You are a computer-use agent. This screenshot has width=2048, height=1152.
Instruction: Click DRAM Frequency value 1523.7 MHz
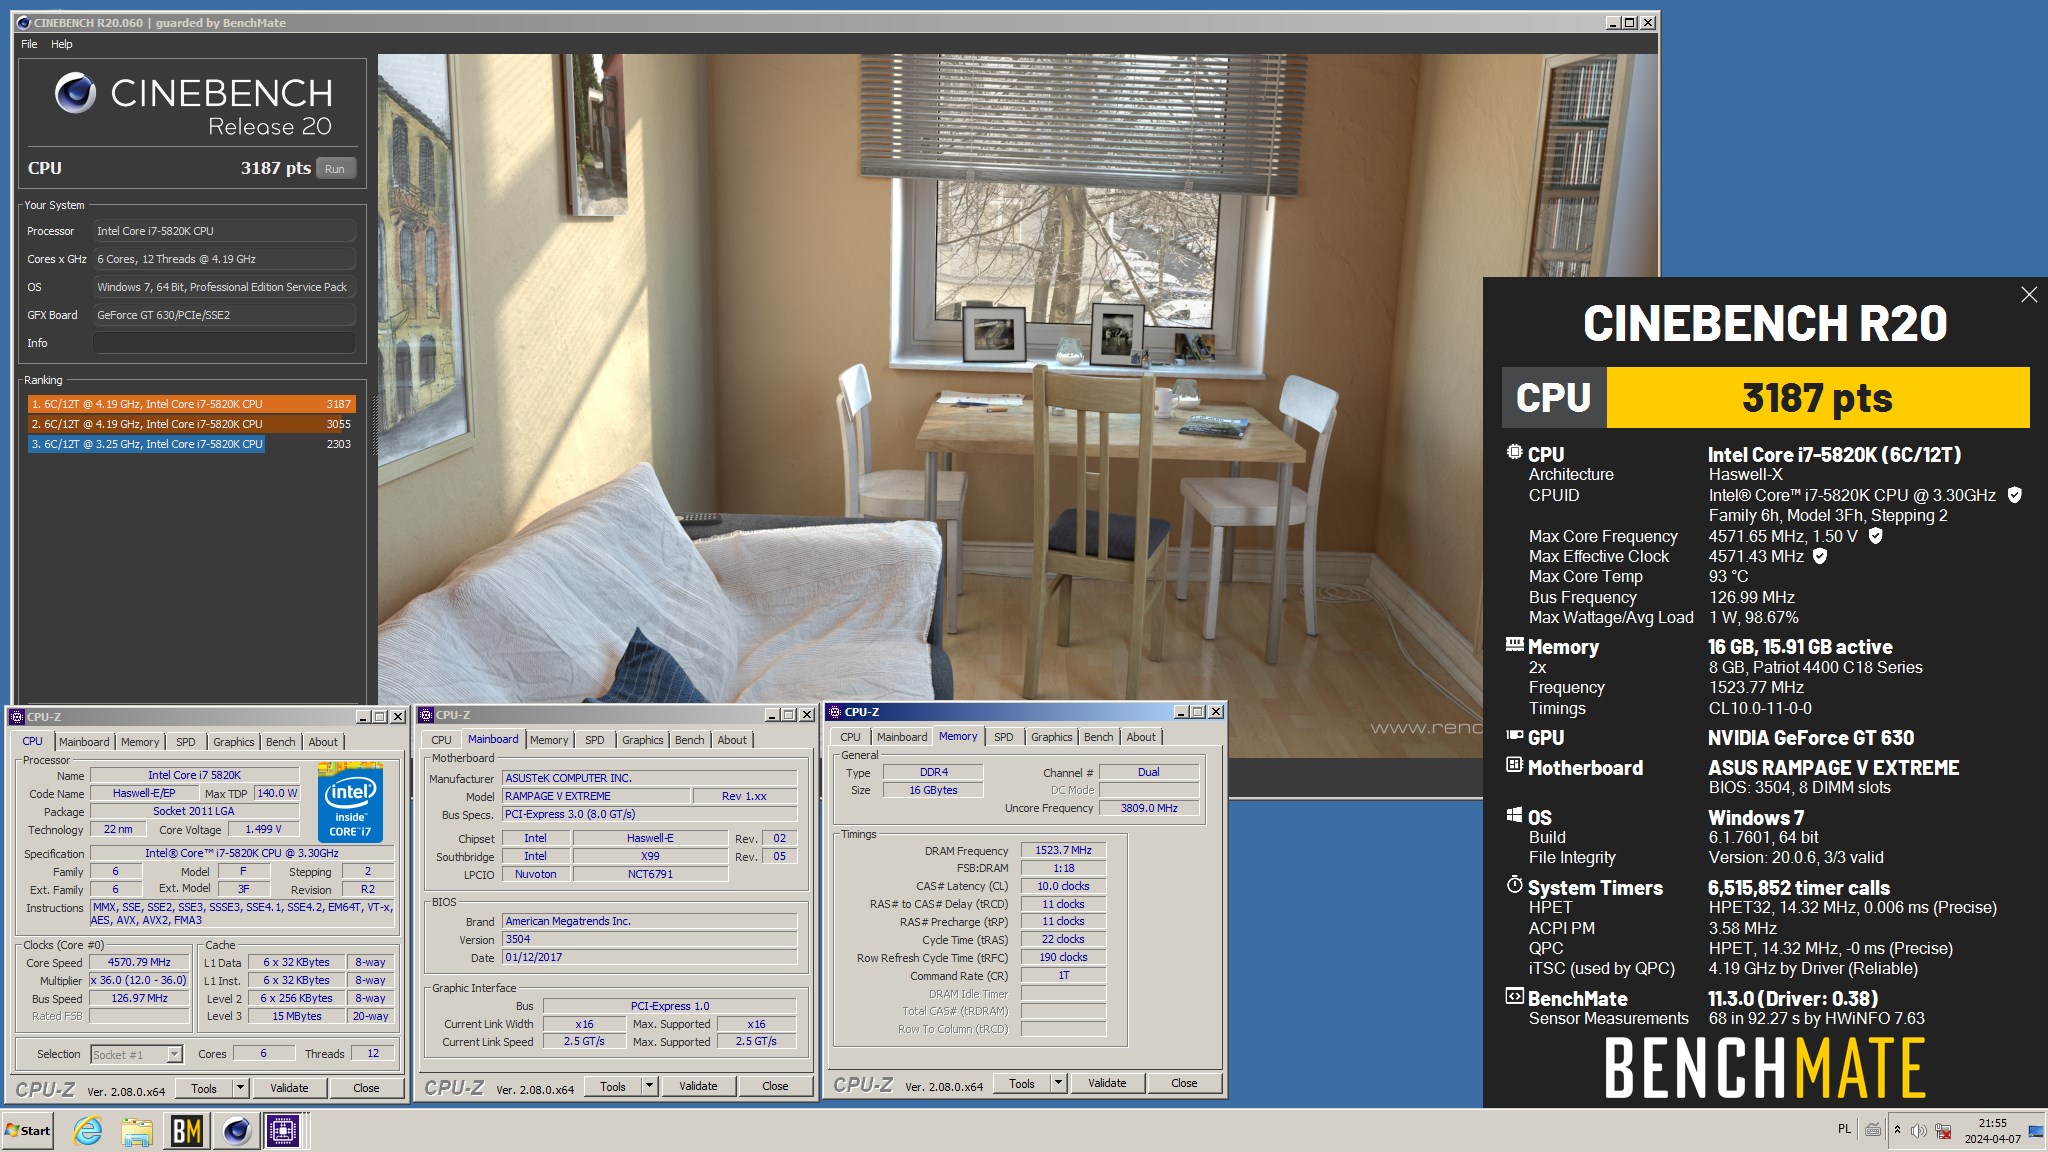tap(1063, 850)
